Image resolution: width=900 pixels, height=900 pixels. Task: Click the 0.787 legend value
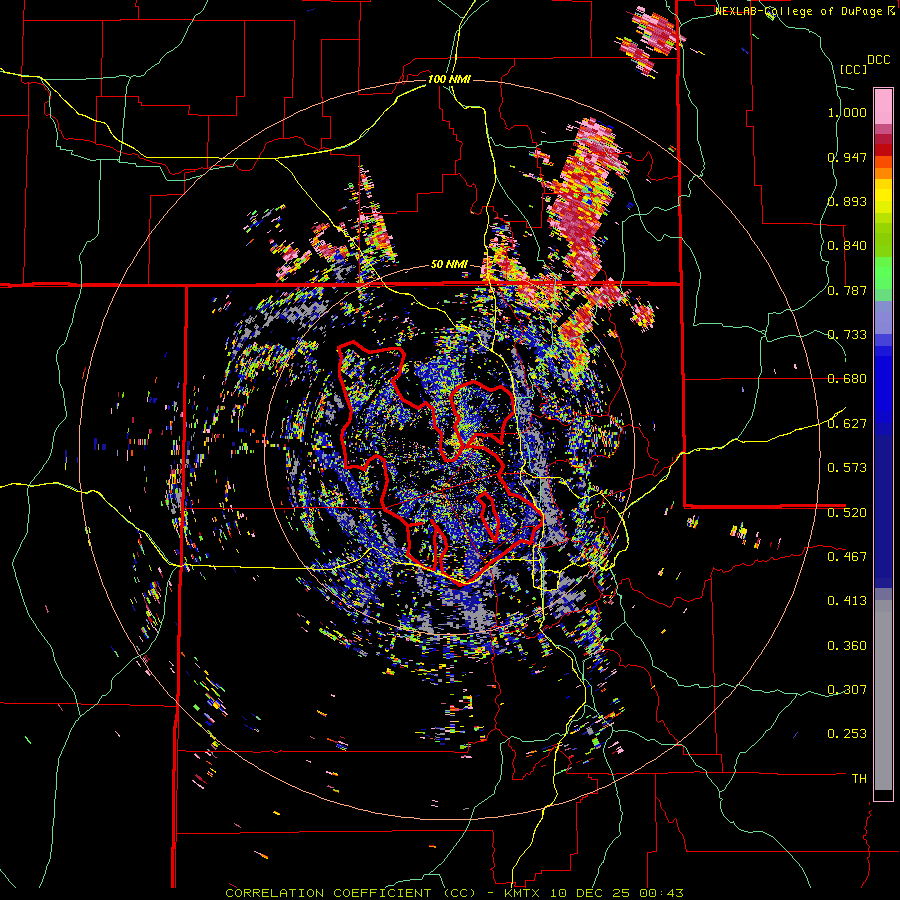(847, 290)
